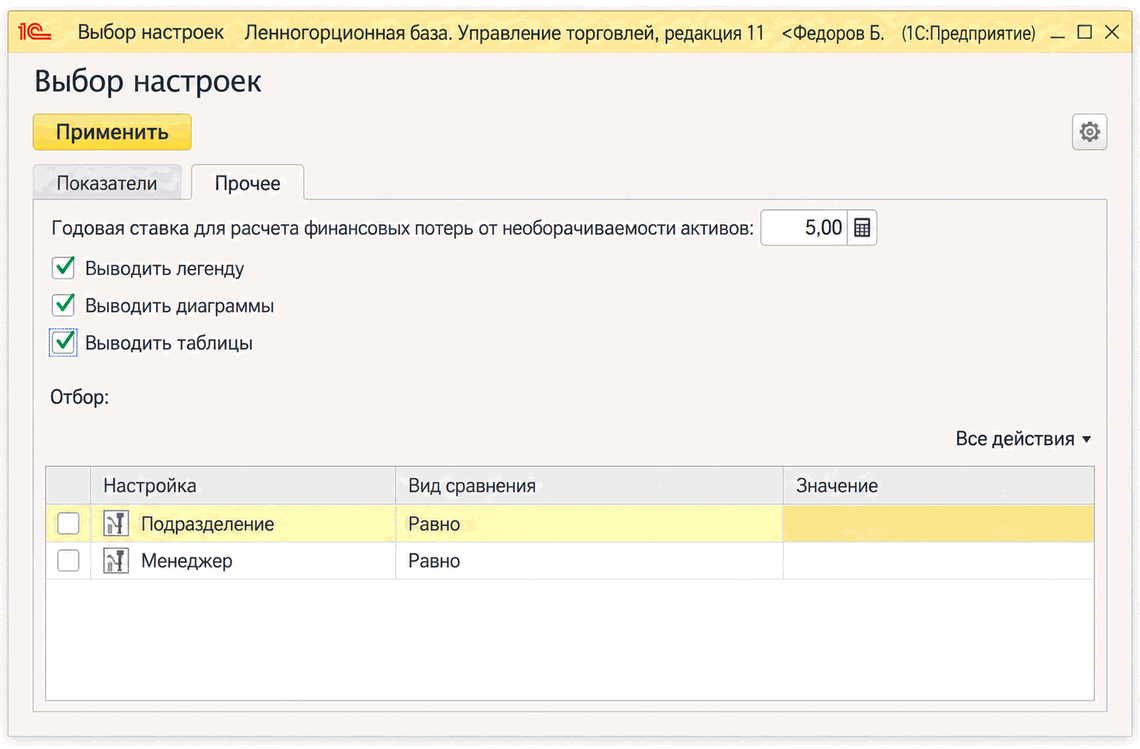Click the Применить button
The width and height of the screenshot is (1140, 749).
coord(112,132)
